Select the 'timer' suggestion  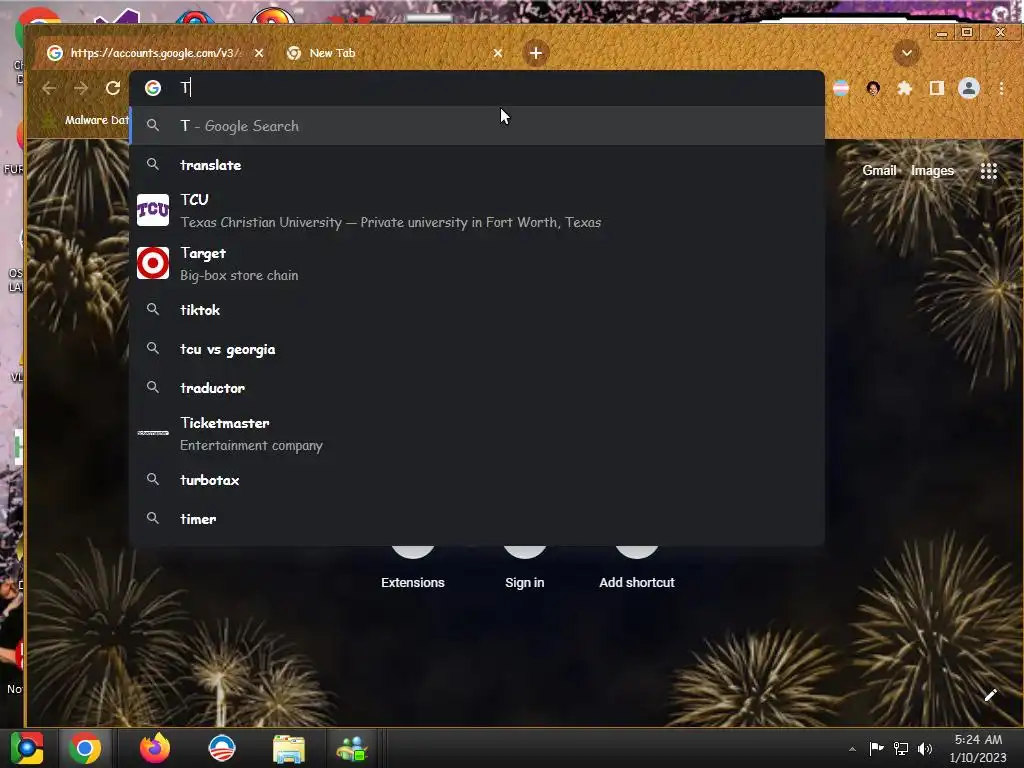[x=477, y=519]
